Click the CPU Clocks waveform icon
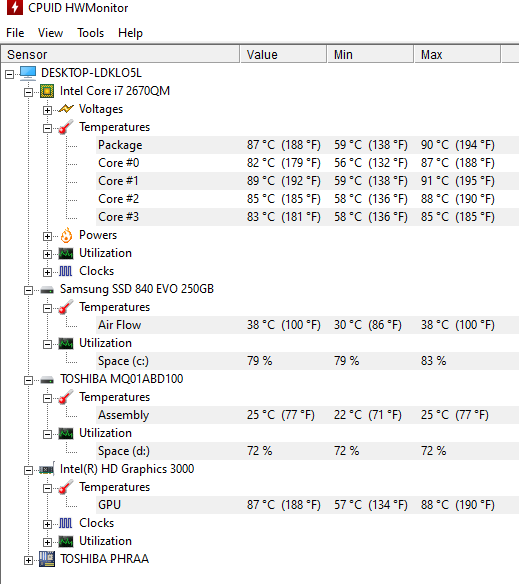The width and height of the screenshot is (519, 584). click(66, 271)
